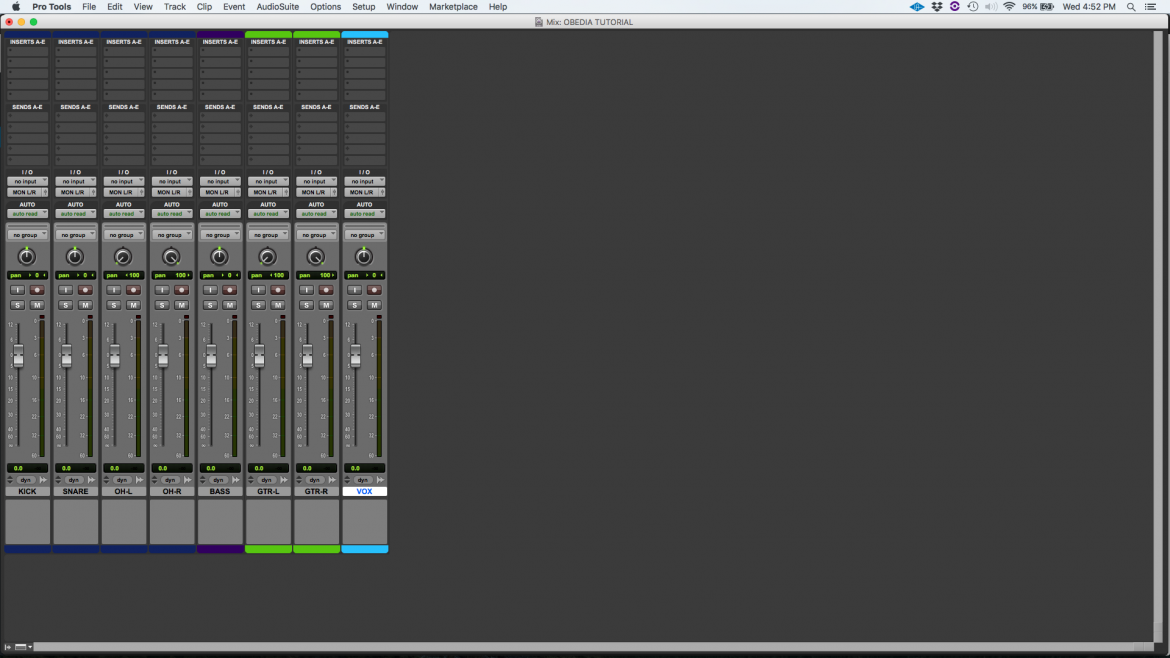Open the no group selector on OH-R

171,233
